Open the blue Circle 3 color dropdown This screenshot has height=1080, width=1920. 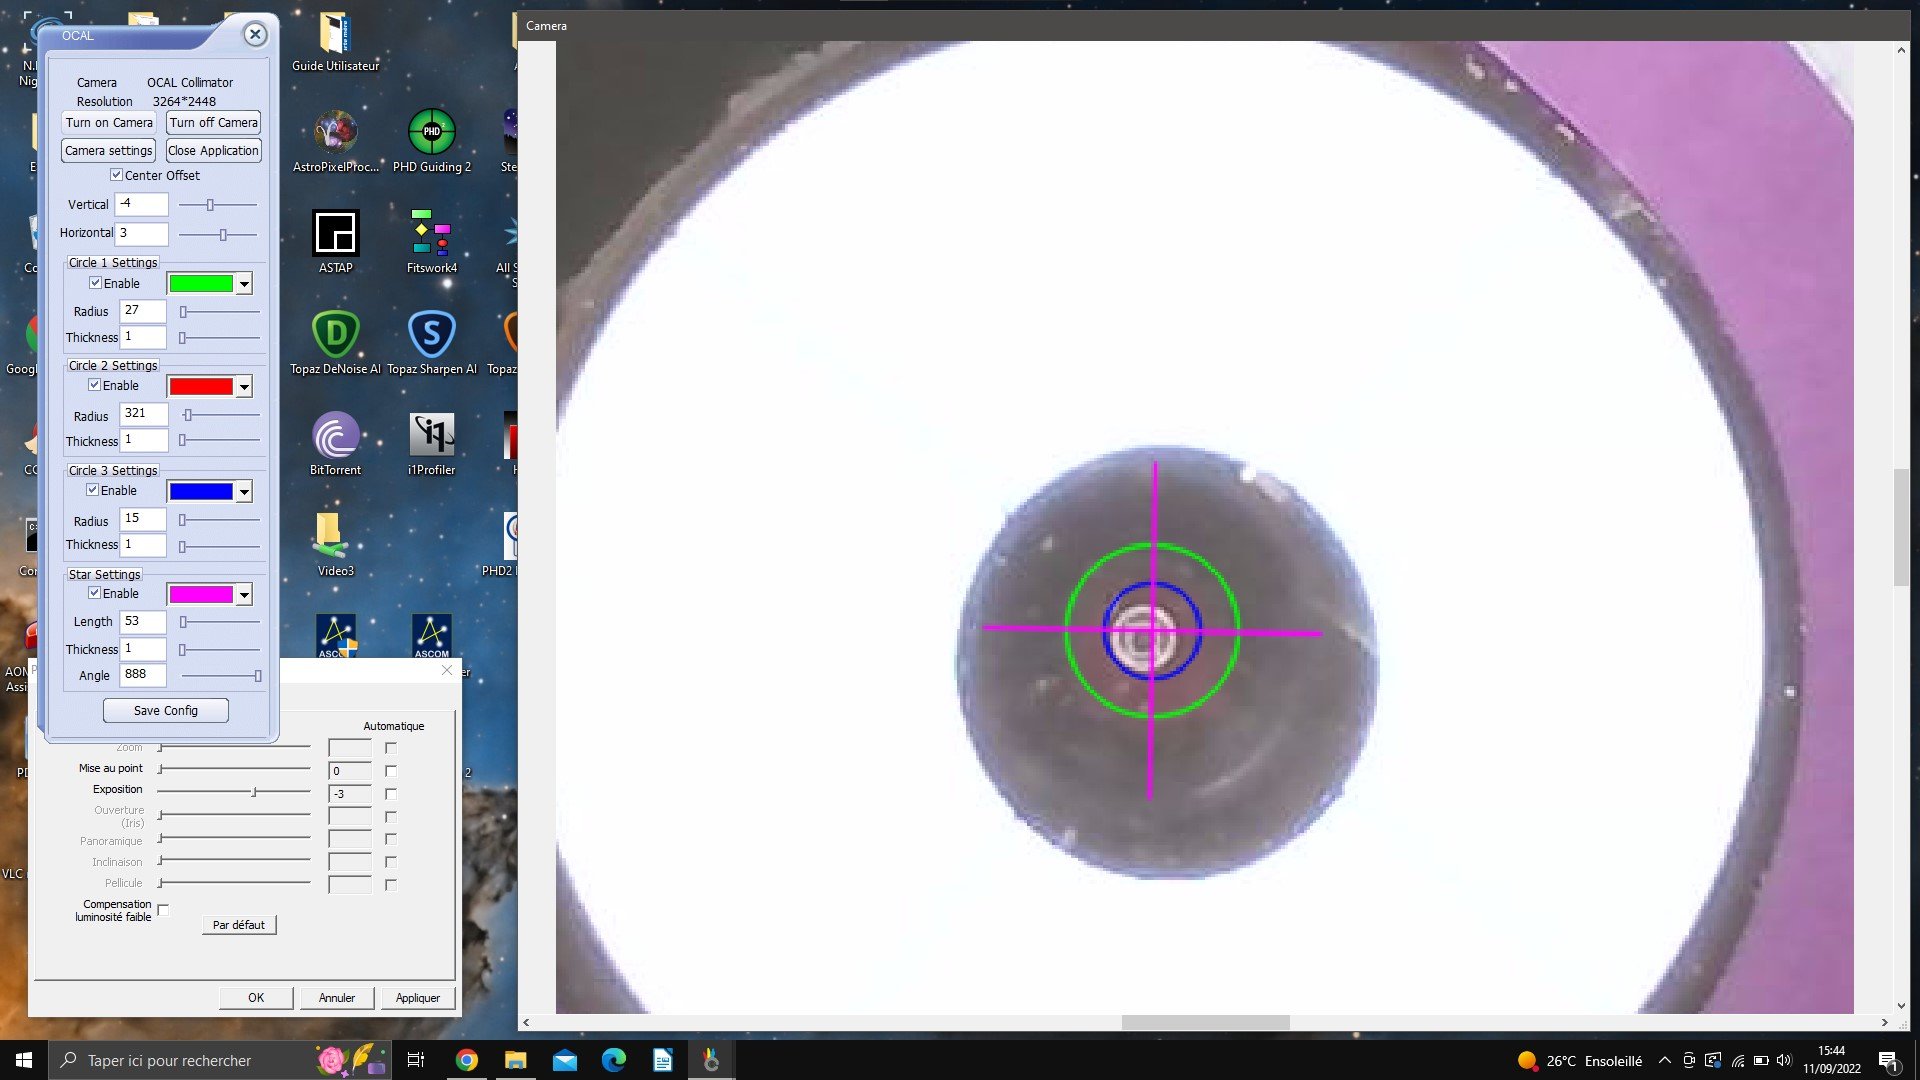[243, 492]
